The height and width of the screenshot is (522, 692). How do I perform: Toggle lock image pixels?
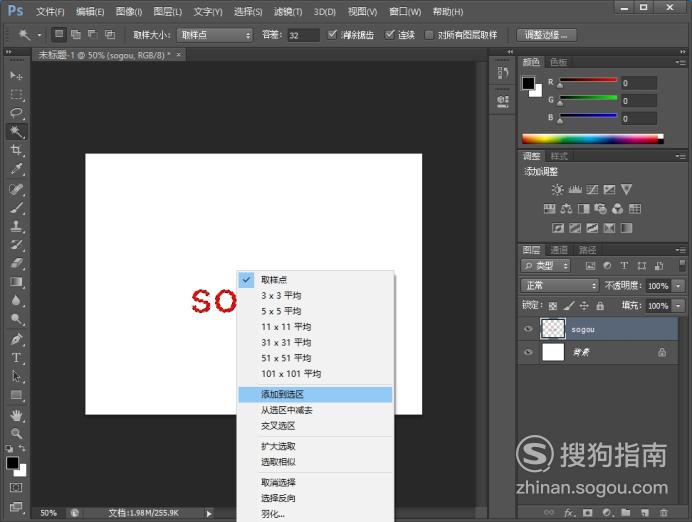click(569, 305)
